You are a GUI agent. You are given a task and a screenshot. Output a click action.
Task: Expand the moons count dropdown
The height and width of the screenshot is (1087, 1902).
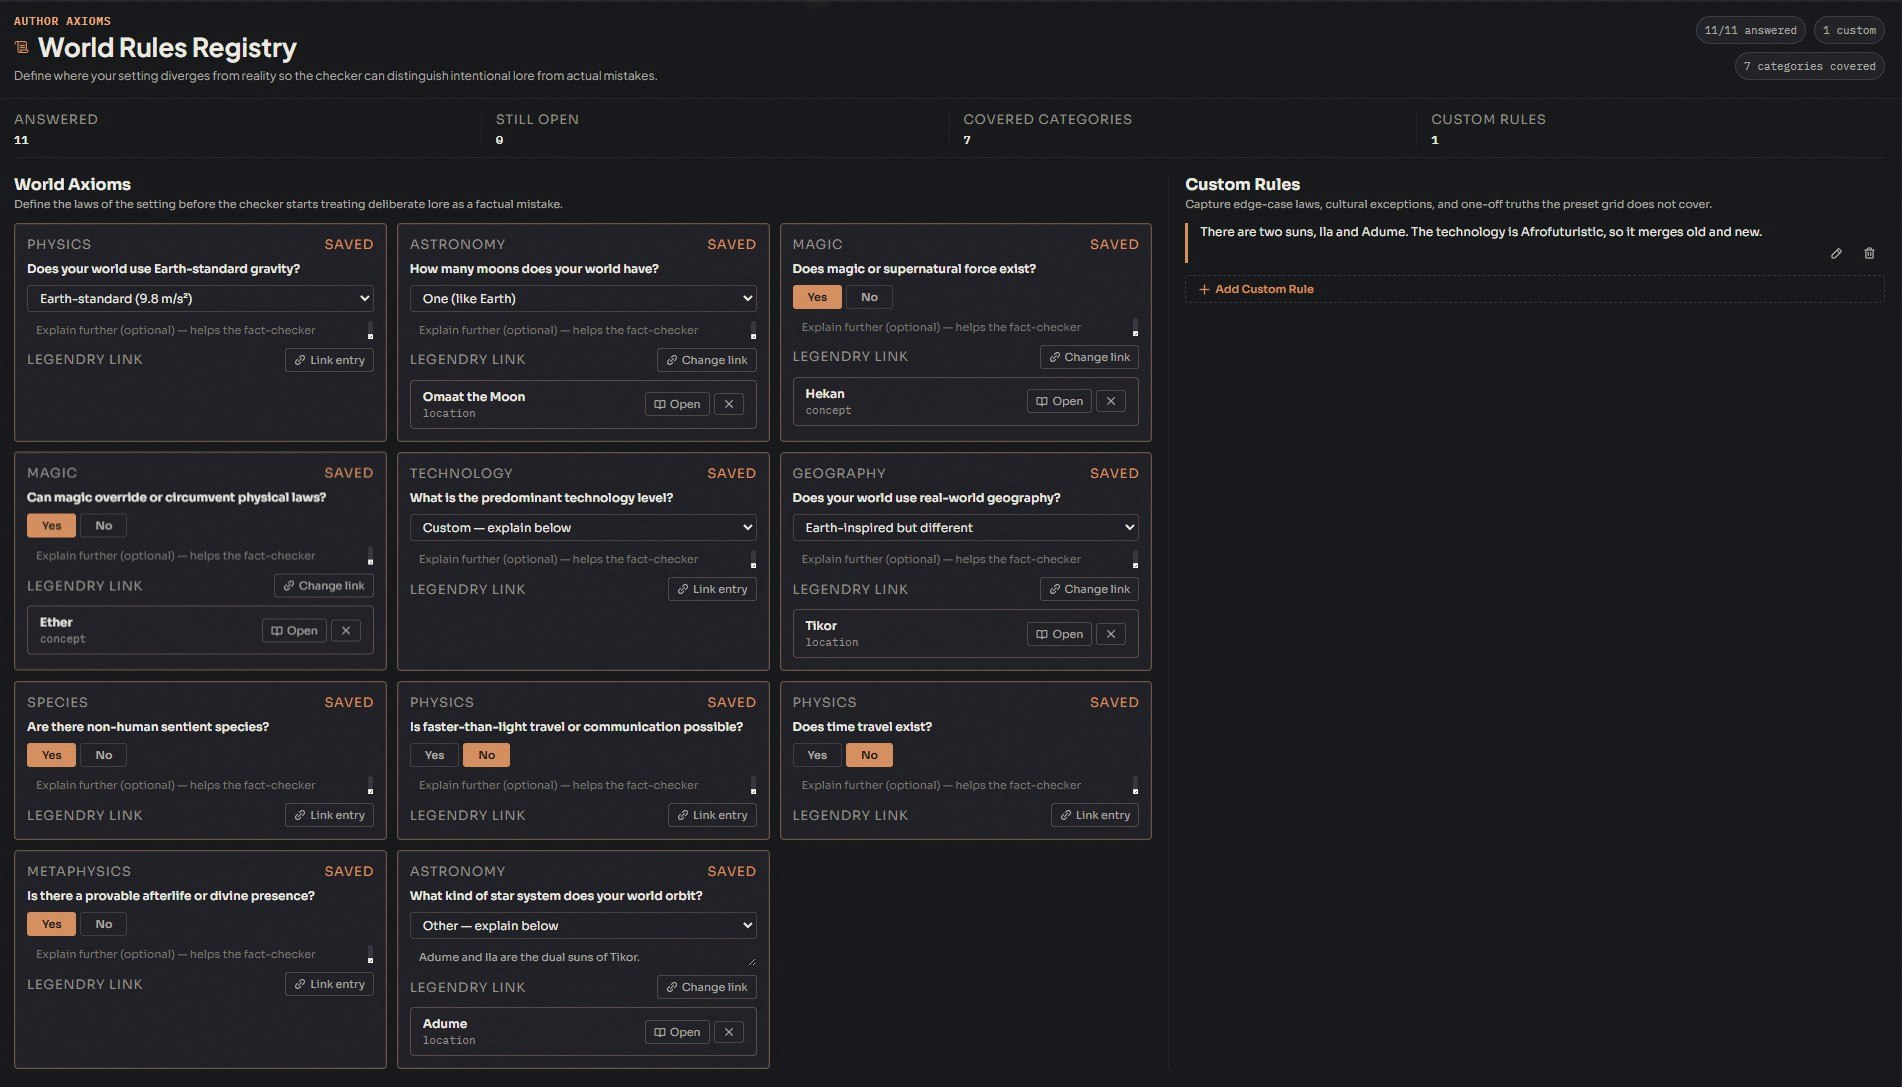point(583,298)
